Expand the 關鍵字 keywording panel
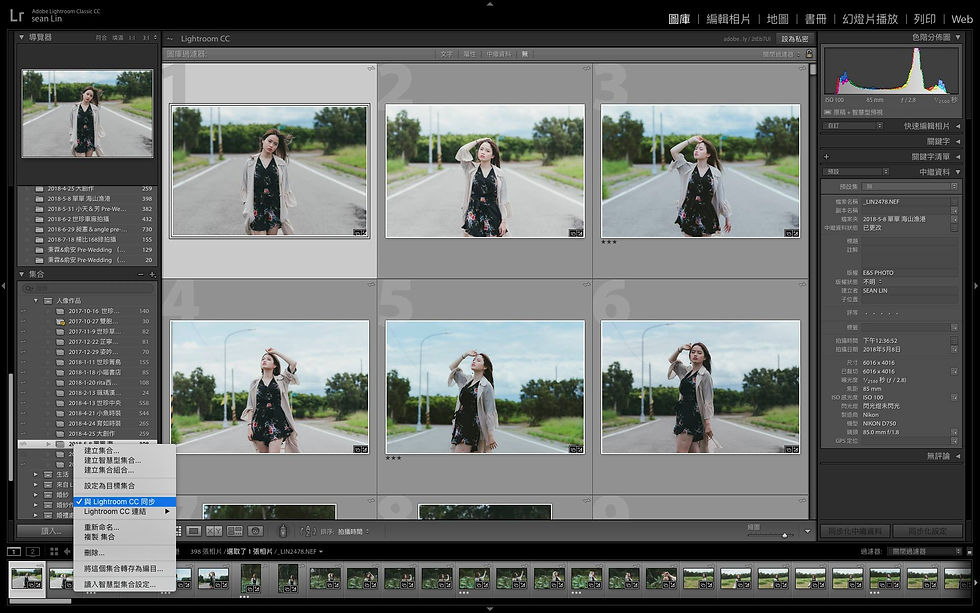This screenshot has height=613, width=980. pyautogui.click(x=958, y=142)
